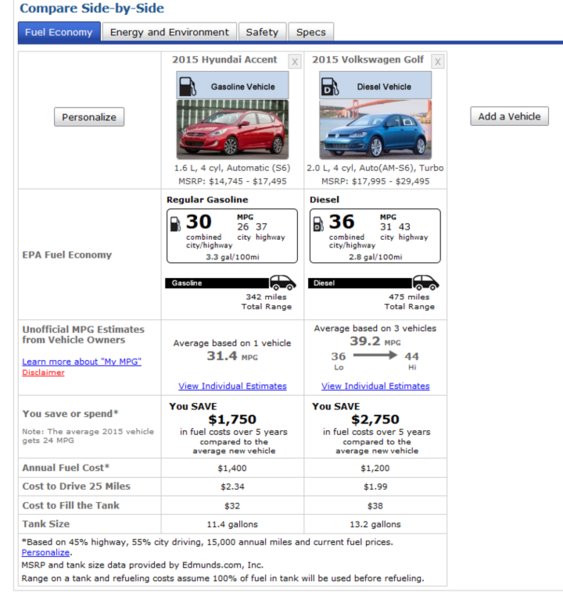563x599 pixels.
Task: Click the fuel pump icon beside 30 combined MPG
Action: (175, 224)
